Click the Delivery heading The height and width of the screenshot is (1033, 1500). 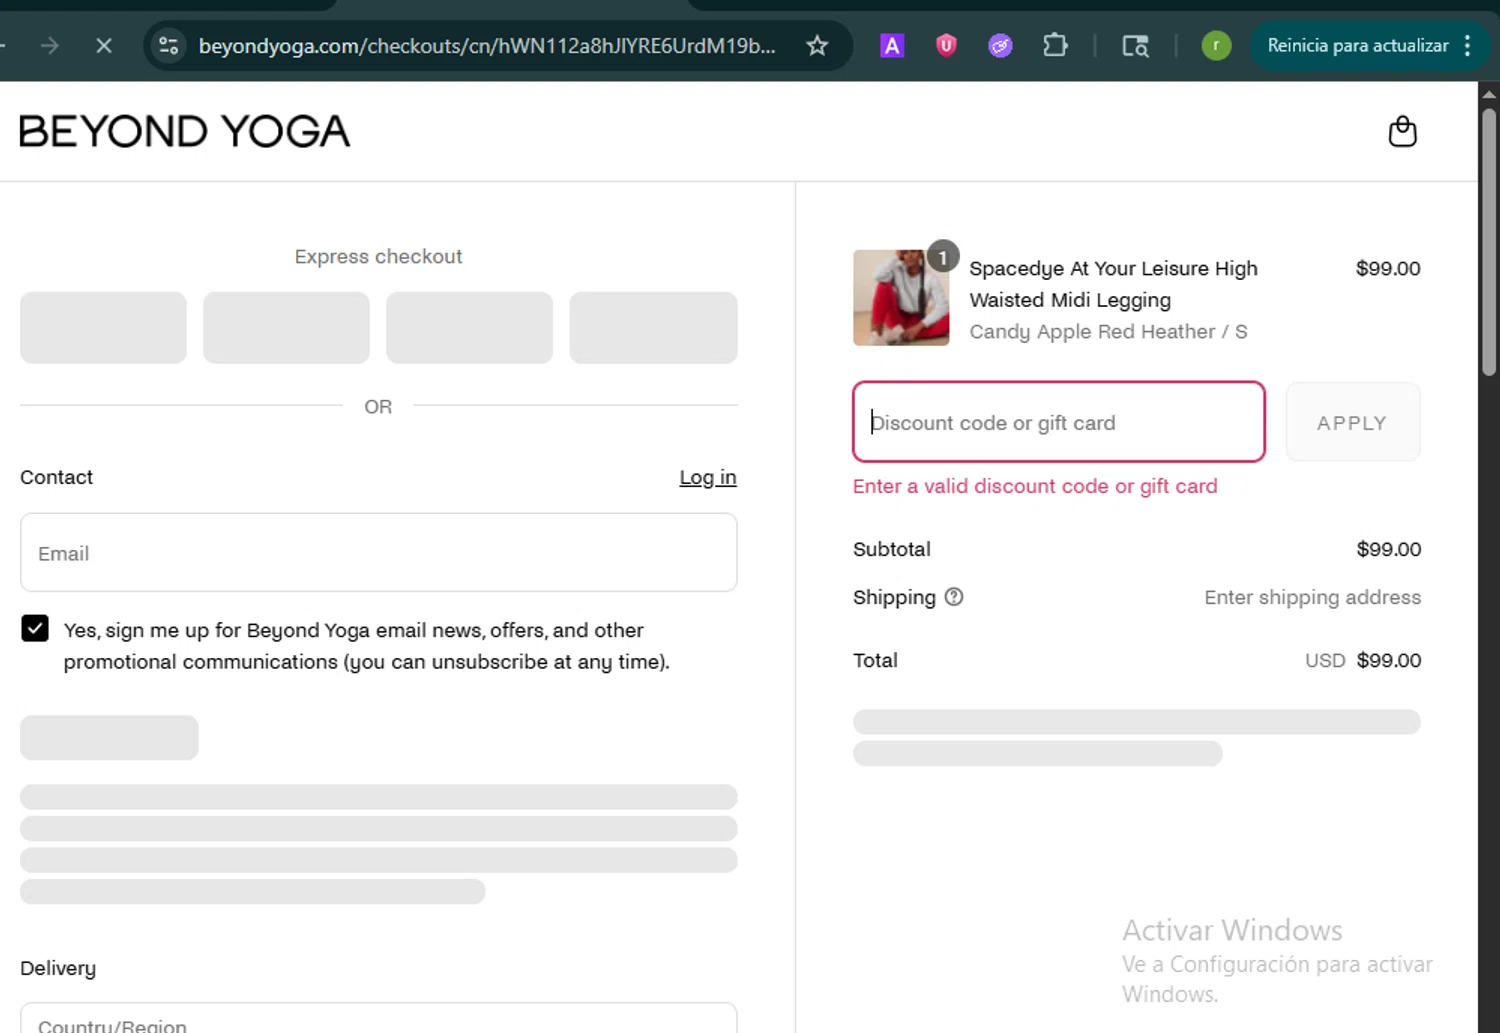pos(58,968)
